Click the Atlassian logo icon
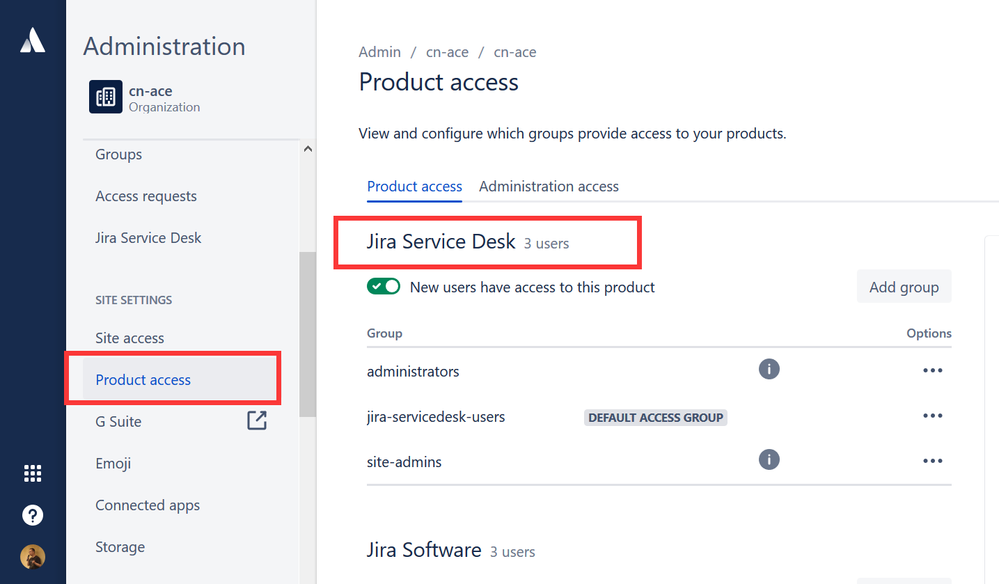This screenshot has width=999, height=584. (32, 40)
